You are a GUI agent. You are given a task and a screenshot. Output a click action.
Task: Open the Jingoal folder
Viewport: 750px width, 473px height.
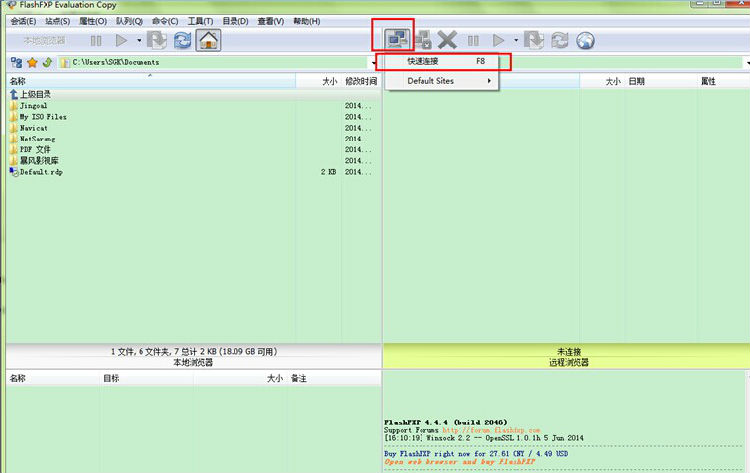[x=34, y=105]
